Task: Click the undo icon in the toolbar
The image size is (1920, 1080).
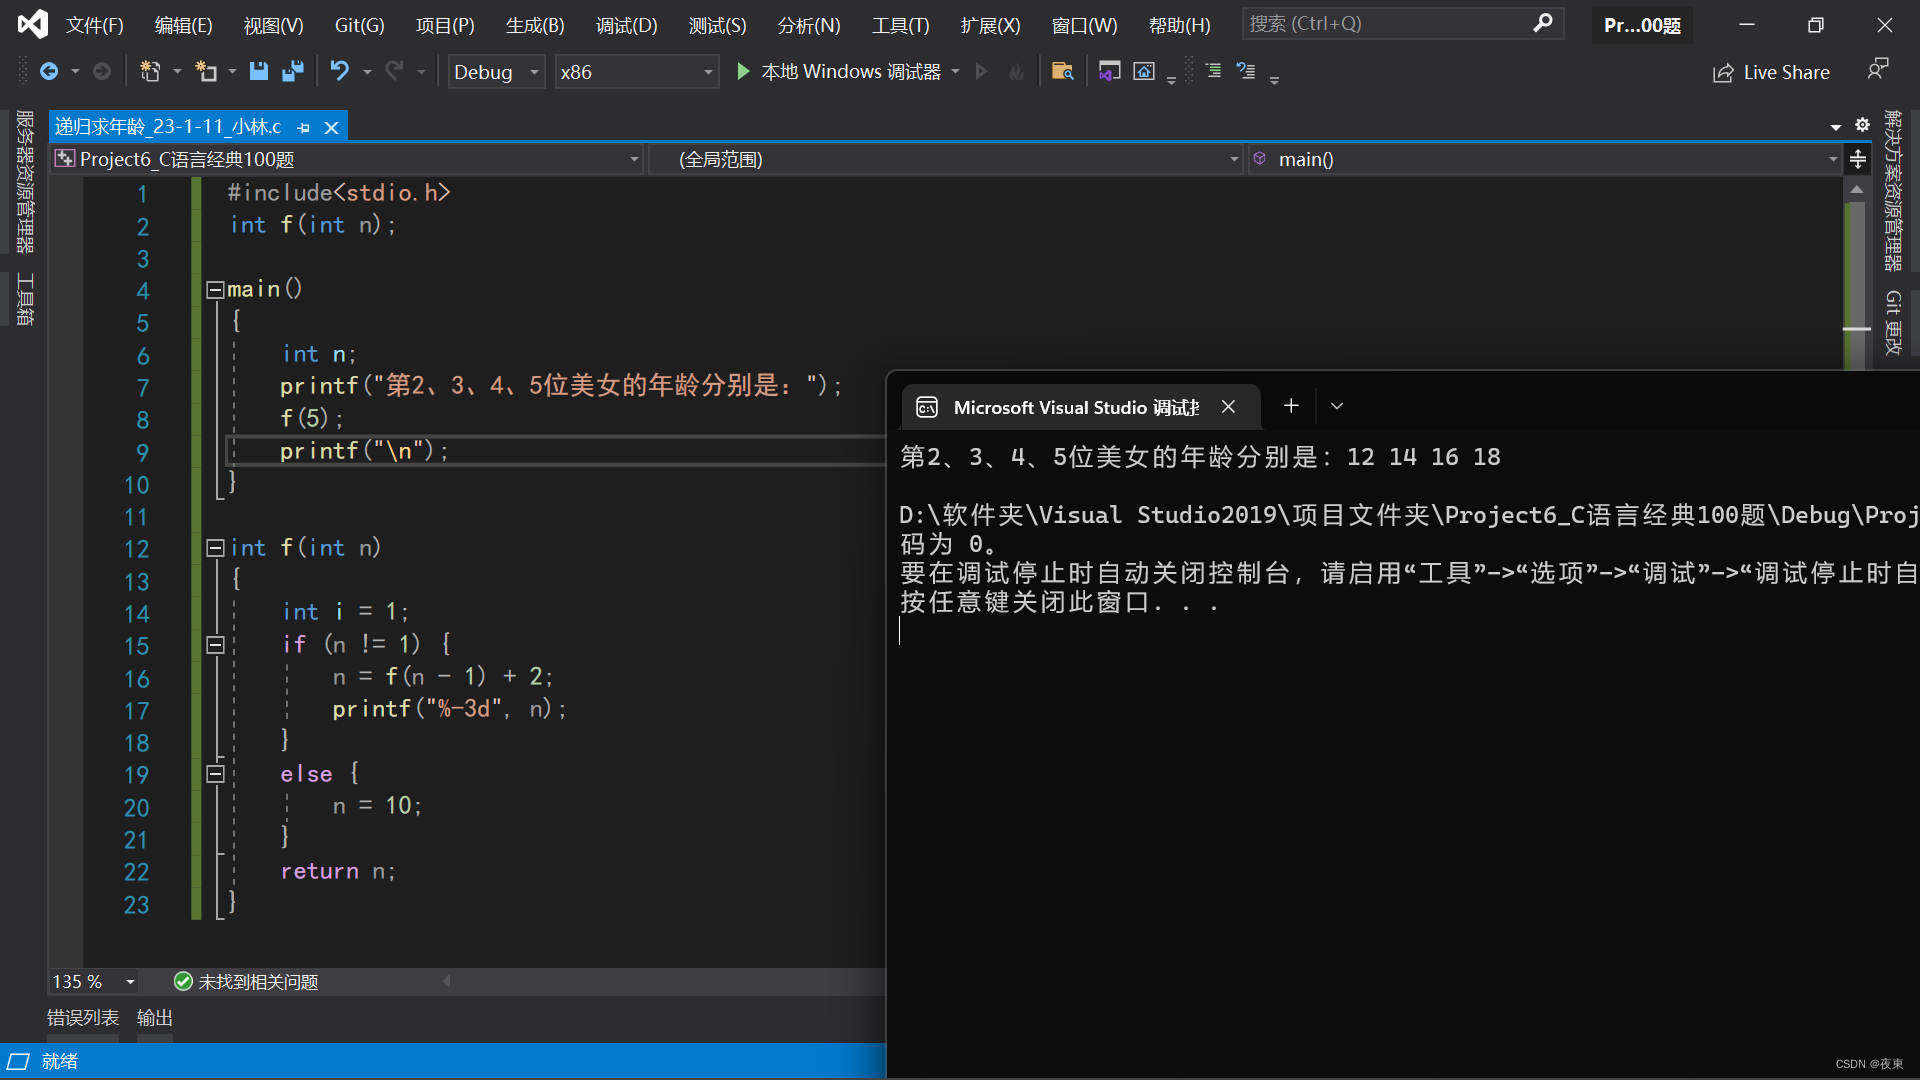Action: [340, 71]
